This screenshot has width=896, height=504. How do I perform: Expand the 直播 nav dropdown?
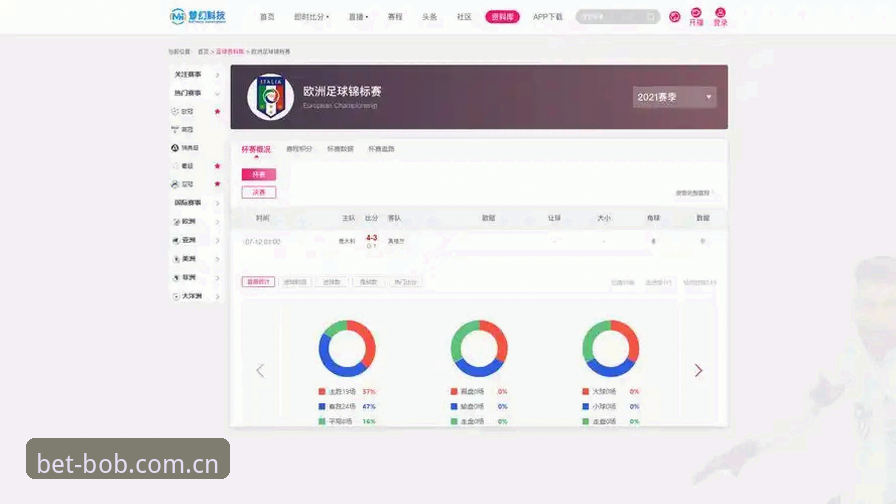coord(358,17)
